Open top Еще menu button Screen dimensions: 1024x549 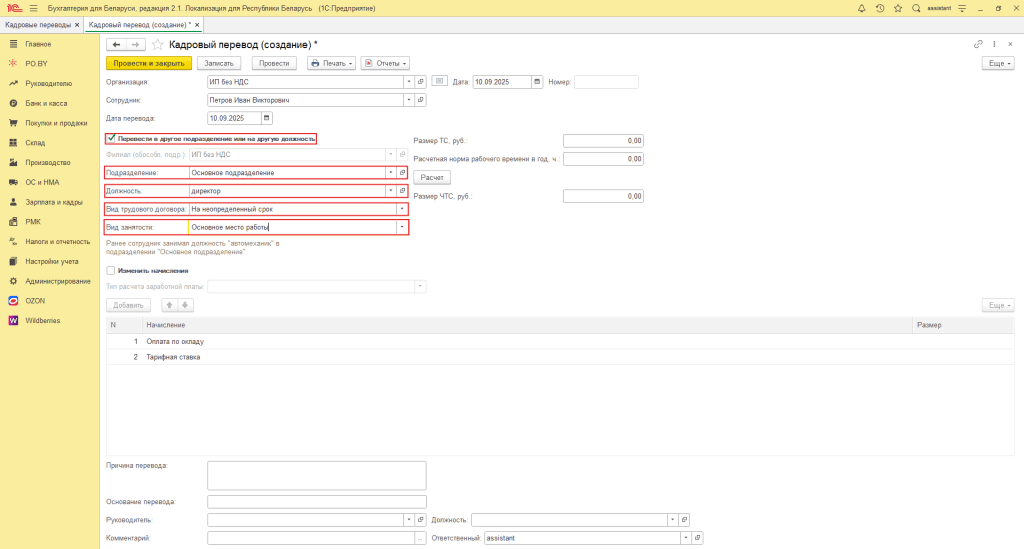tap(998, 63)
